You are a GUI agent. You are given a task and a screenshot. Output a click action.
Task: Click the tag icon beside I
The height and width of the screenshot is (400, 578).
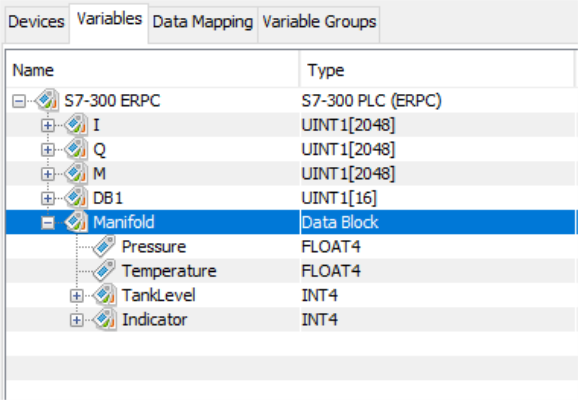click(x=76, y=125)
